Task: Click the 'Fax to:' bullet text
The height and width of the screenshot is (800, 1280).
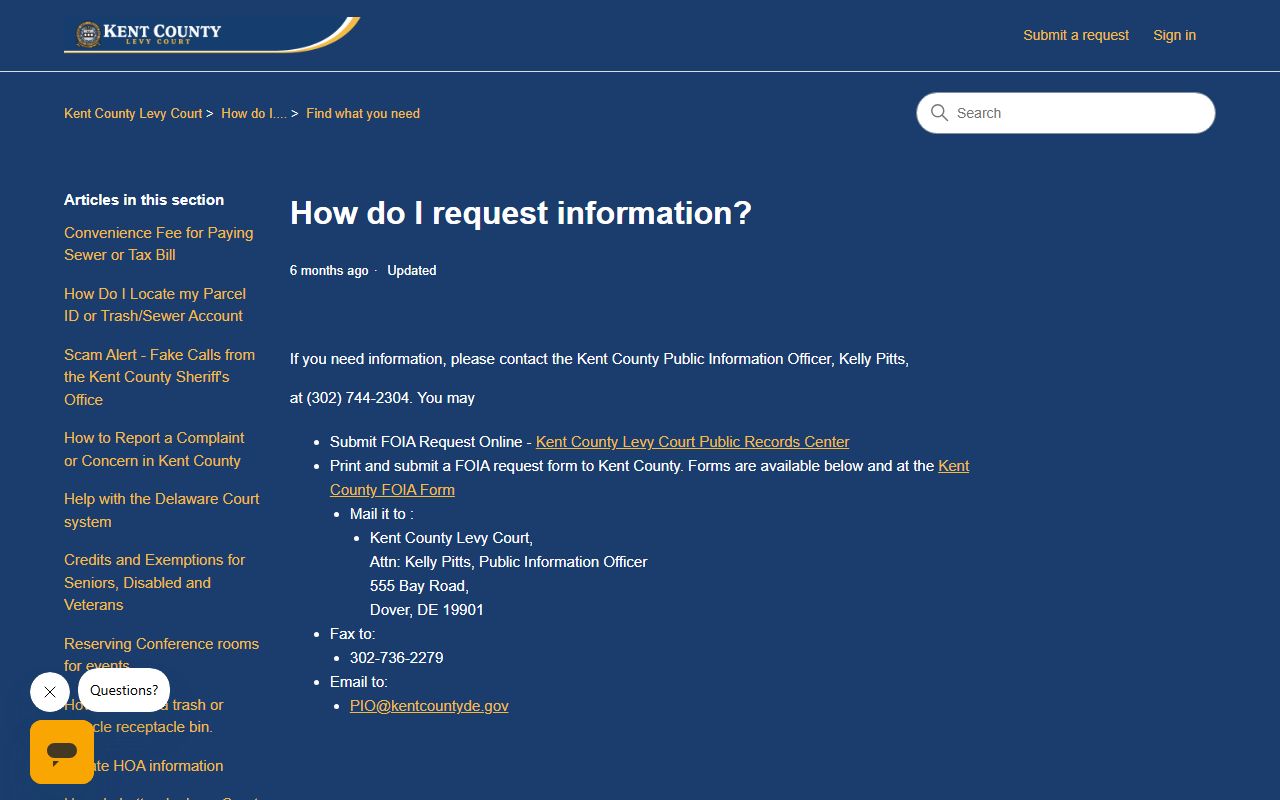Action: click(353, 634)
